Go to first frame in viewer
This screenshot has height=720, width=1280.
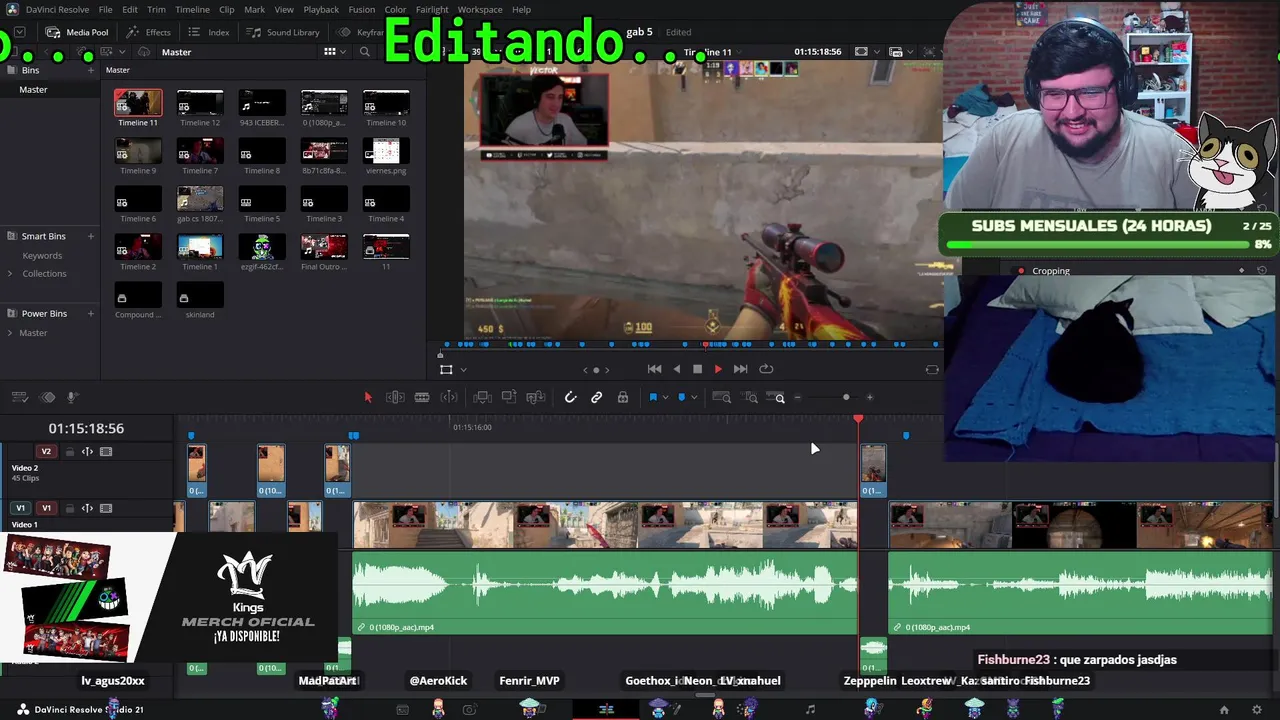[x=654, y=369]
